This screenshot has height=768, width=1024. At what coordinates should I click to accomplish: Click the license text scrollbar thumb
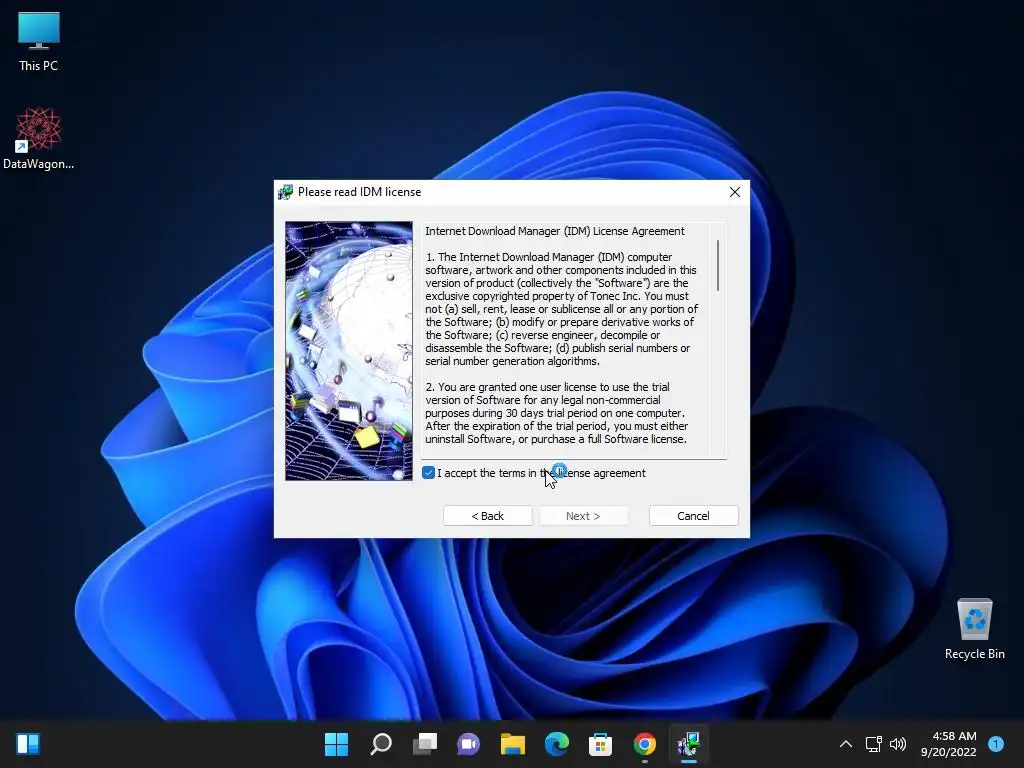[x=718, y=265]
